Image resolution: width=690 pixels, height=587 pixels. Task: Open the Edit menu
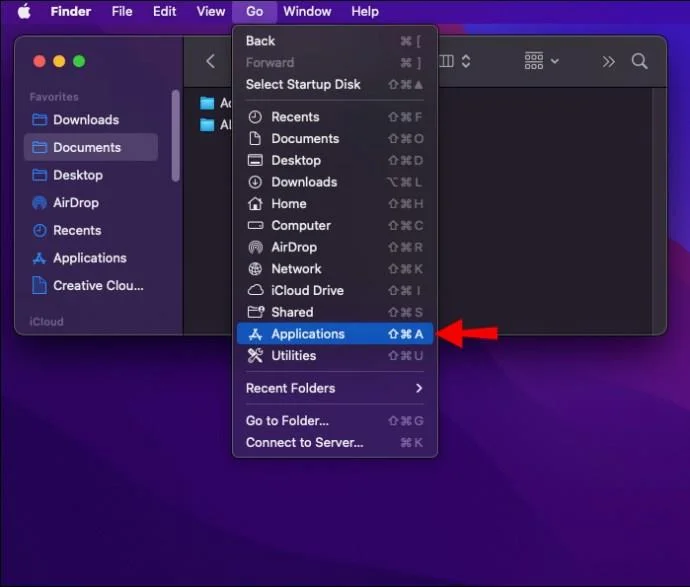click(164, 11)
